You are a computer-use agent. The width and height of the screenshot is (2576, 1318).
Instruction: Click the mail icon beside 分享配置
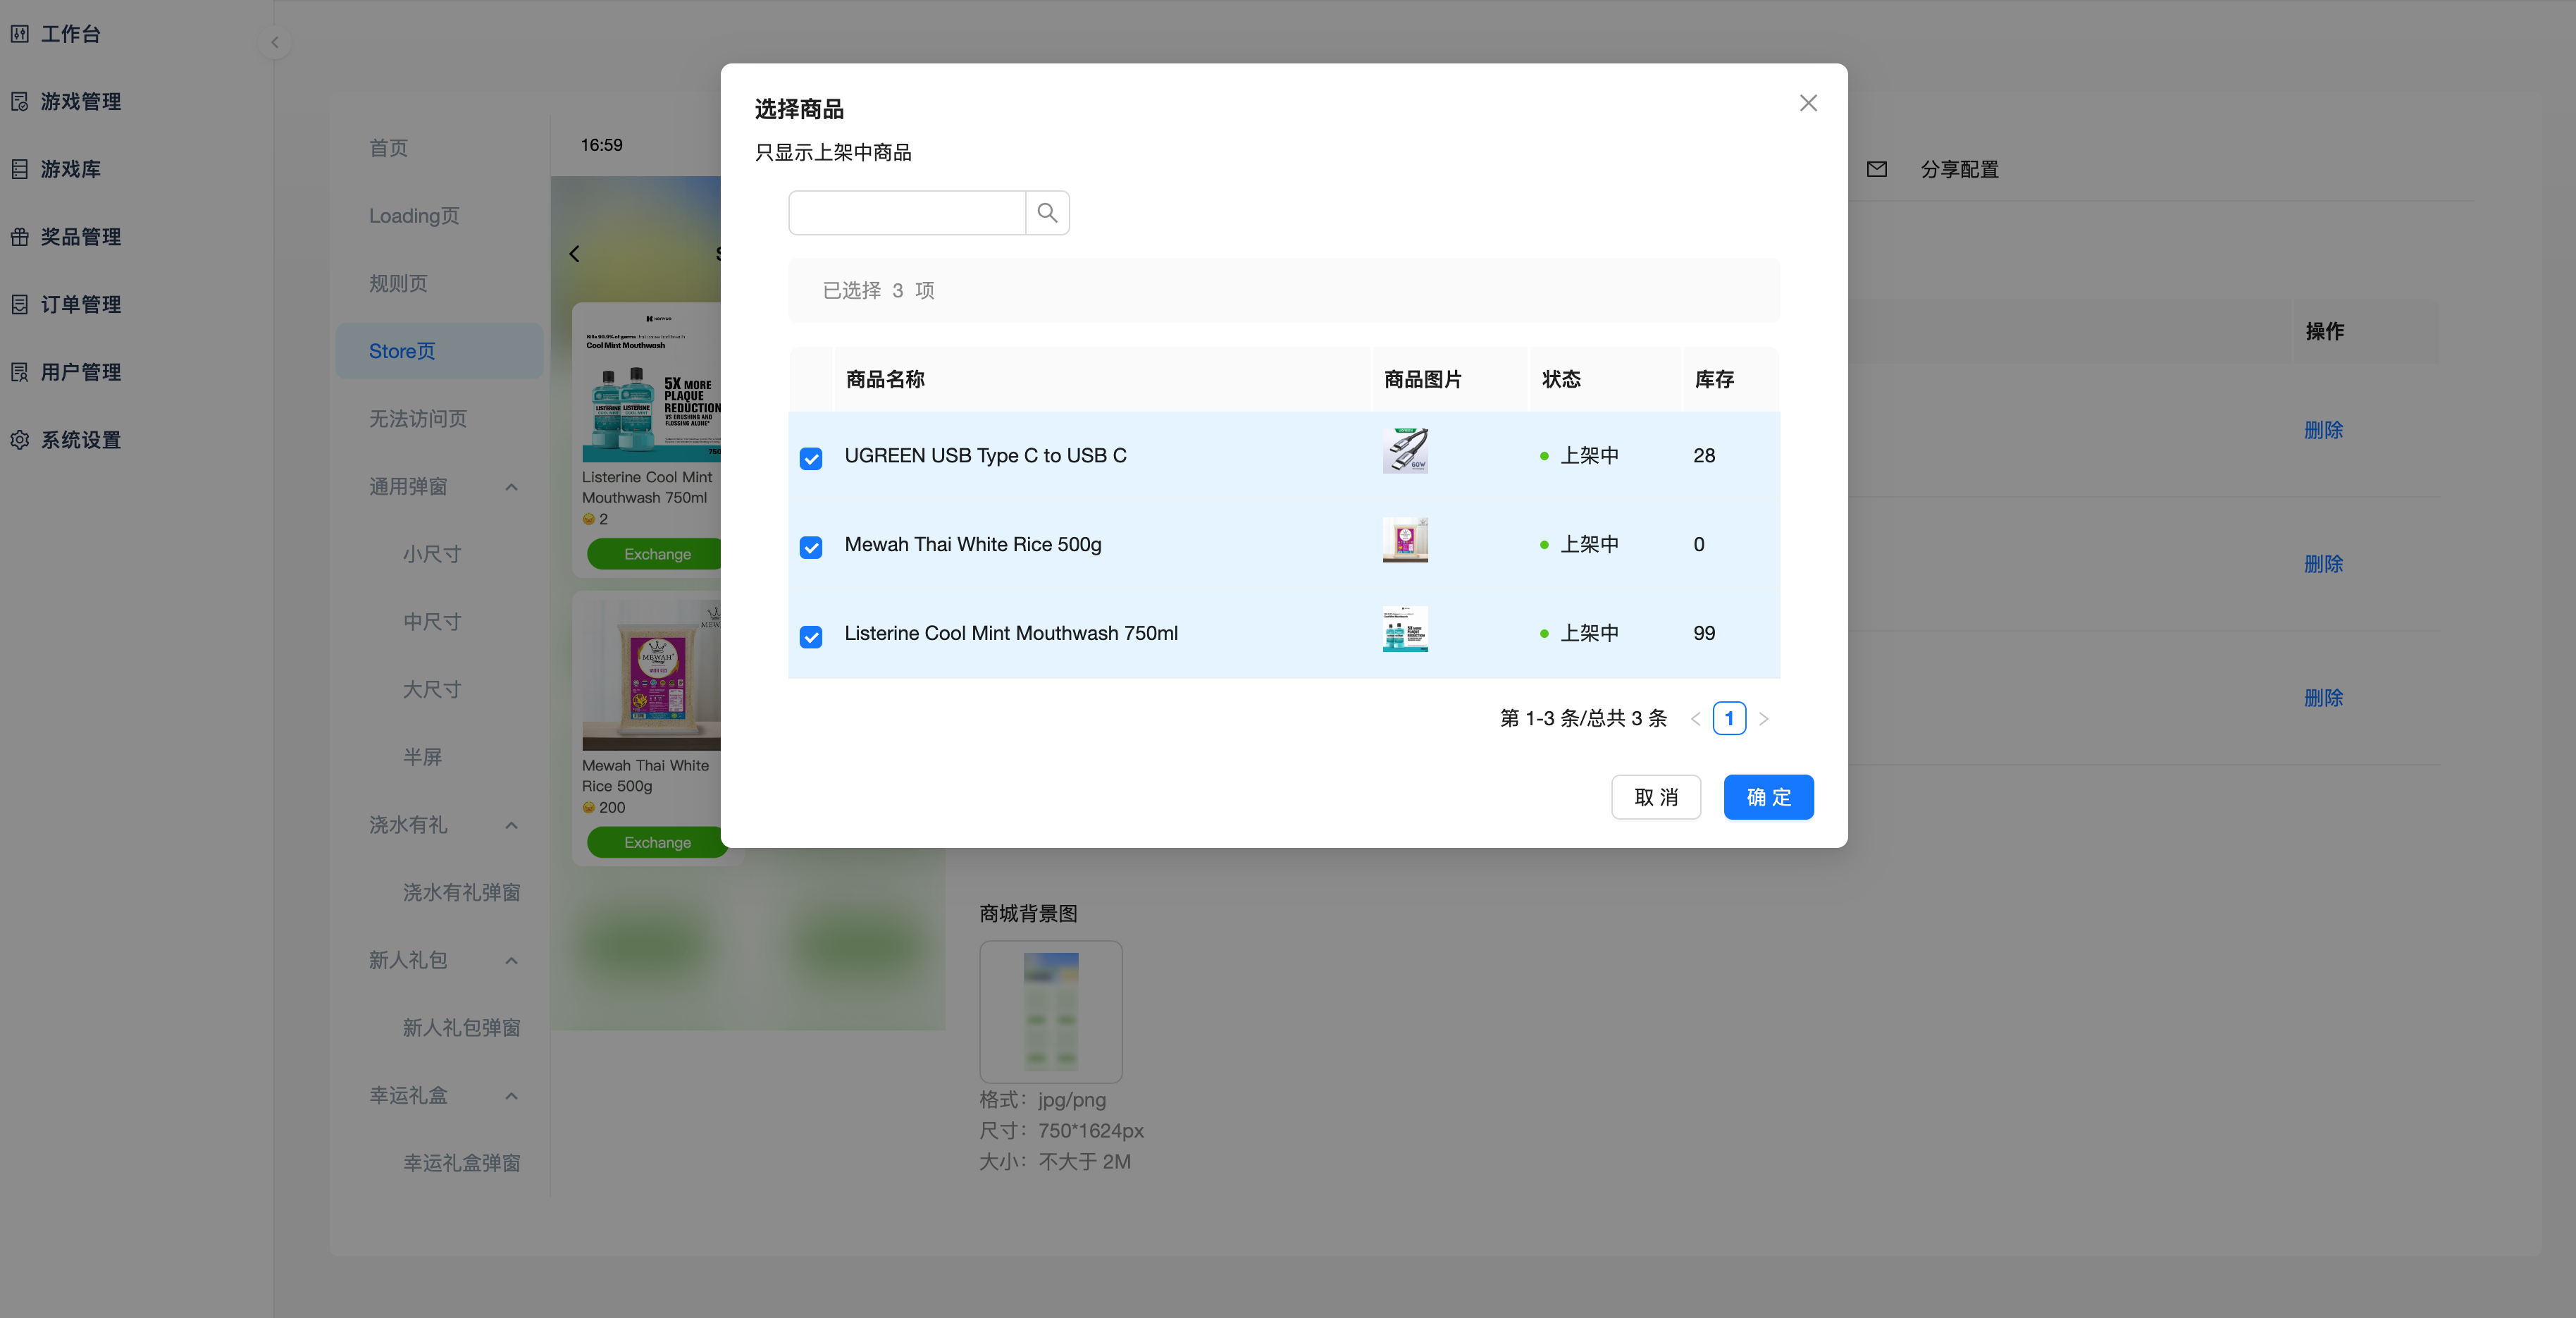(x=1876, y=169)
